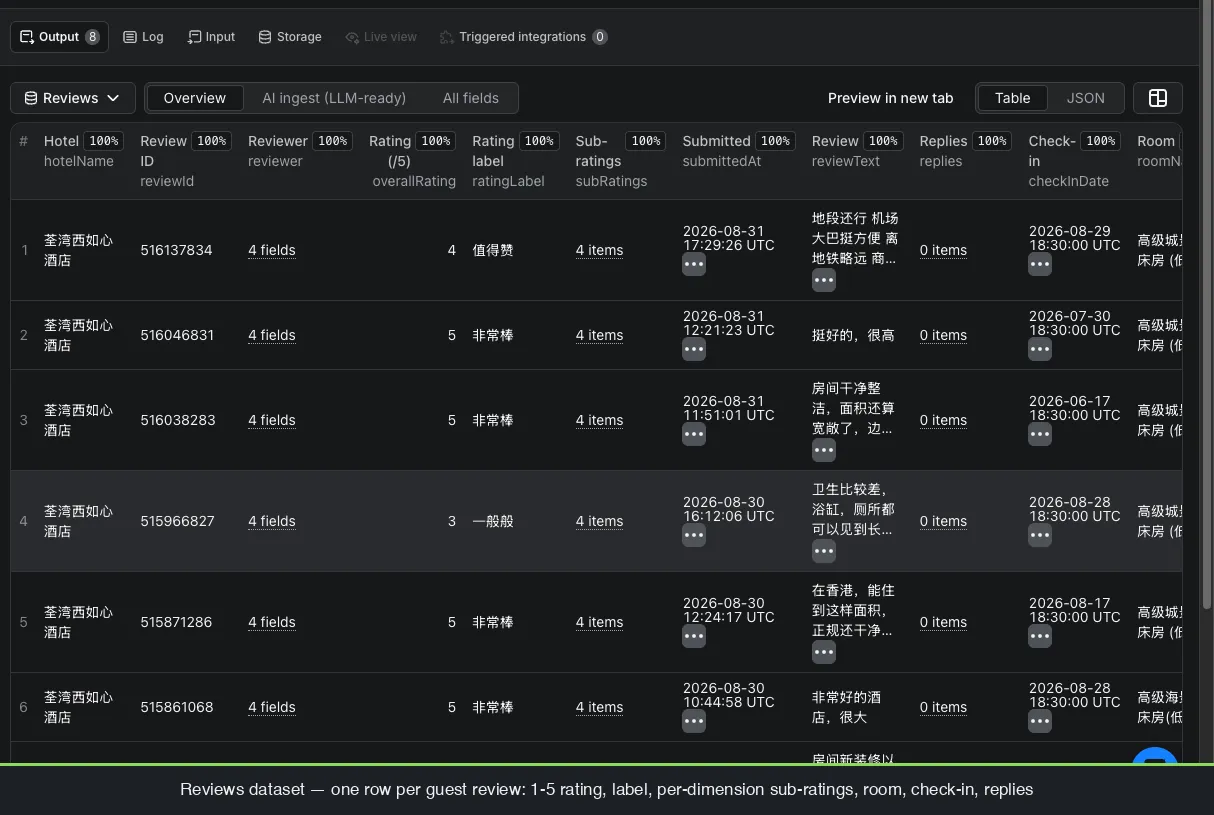Image resolution: width=1214 pixels, height=815 pixels.
Task: Open replies 0 items for review 515861068
Action: 944,707
